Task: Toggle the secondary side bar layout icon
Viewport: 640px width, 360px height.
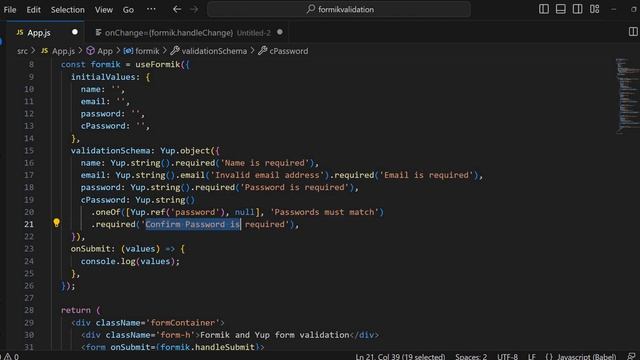Action: pyautogui.click(x=577, y=9)
